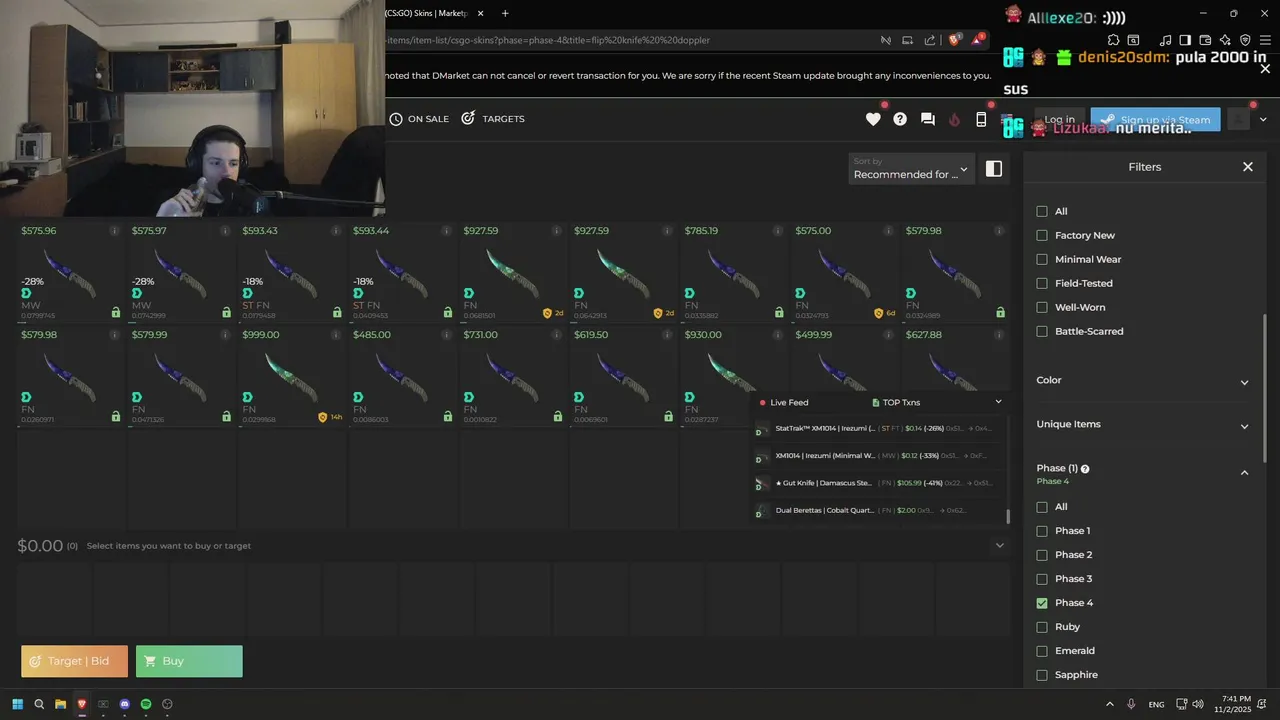The width and height of the screenshot is (1280, 720).
Task: Select the $731.00 knife thumbnail
Action: pyautogui.click(x=515, y=379)
